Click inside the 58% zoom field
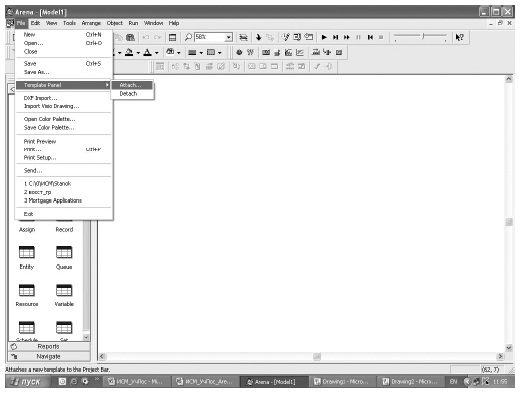521x398 pixels. click(210, 37)
